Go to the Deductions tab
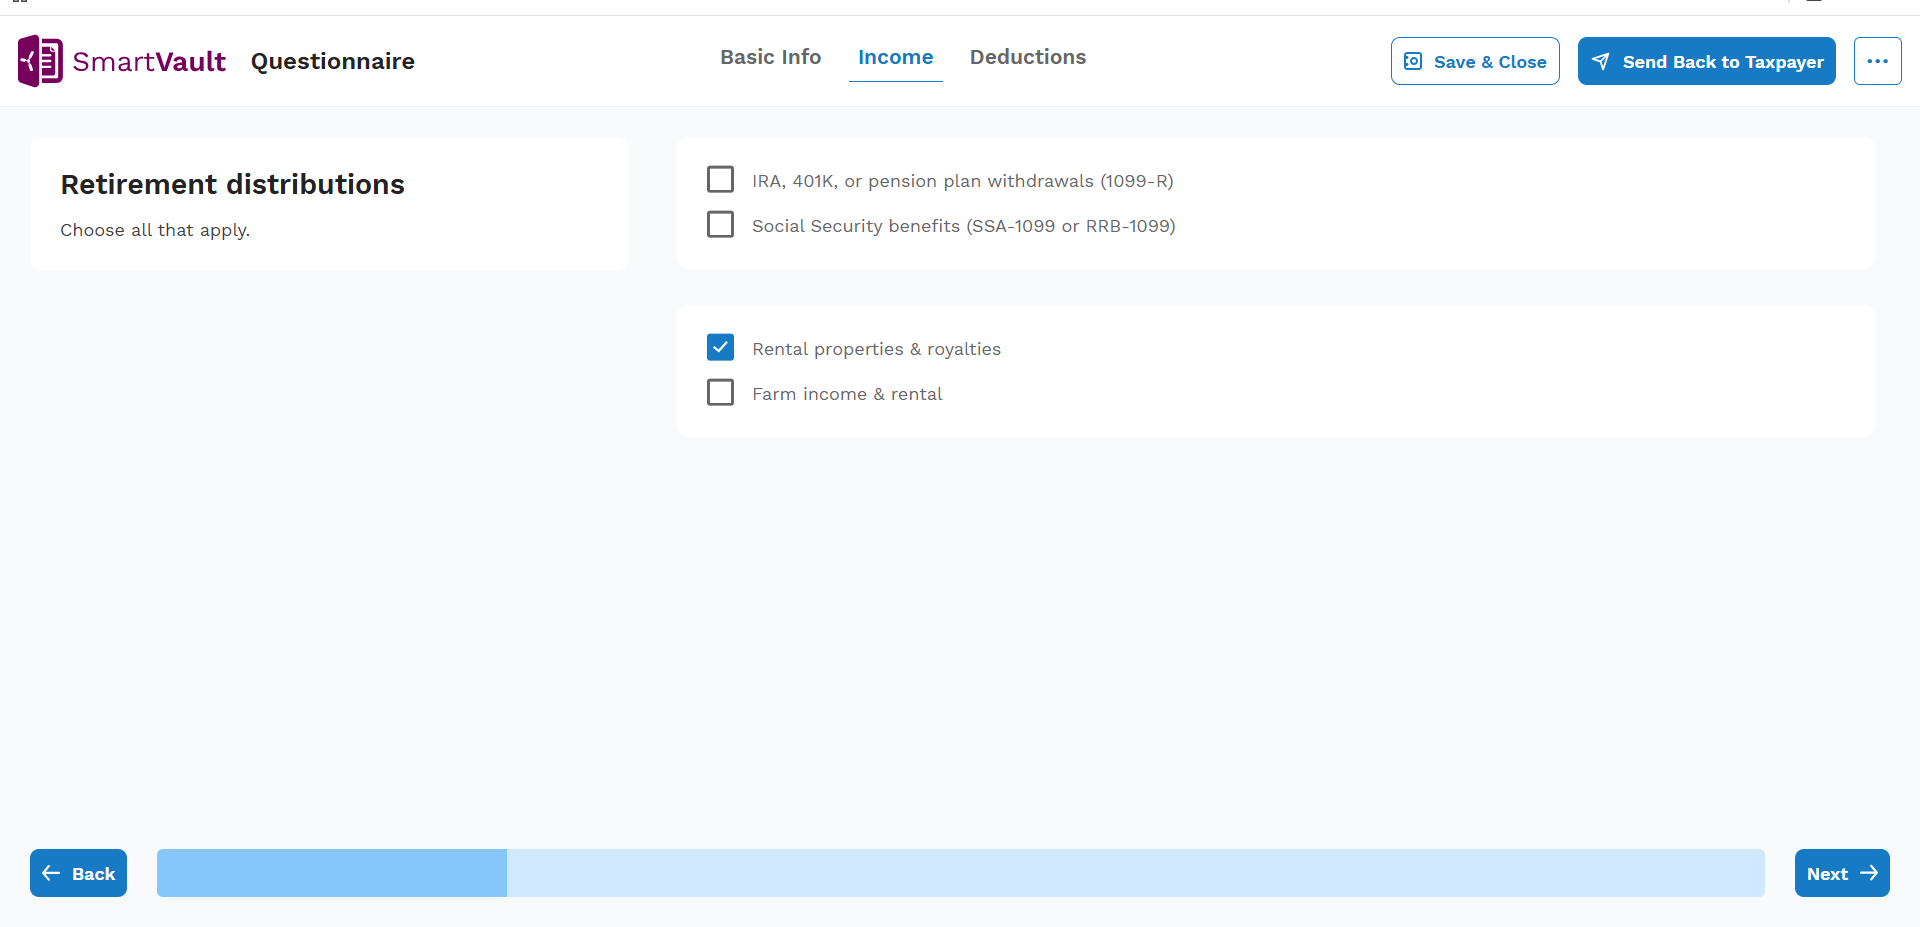Screen dimensions: 1920x927 click(1028, 57)
